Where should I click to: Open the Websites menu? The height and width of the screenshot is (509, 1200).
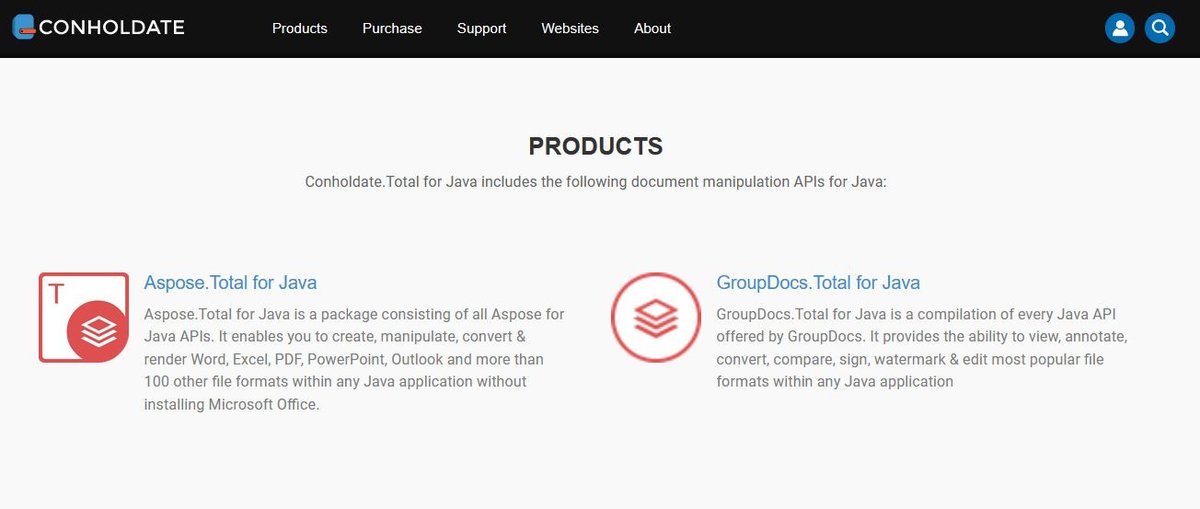[x=570, y=28]
